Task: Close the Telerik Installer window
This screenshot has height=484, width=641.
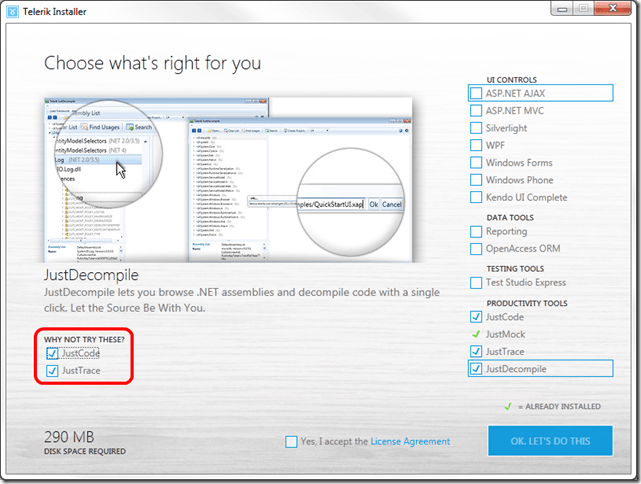Action: click(612, 8)
